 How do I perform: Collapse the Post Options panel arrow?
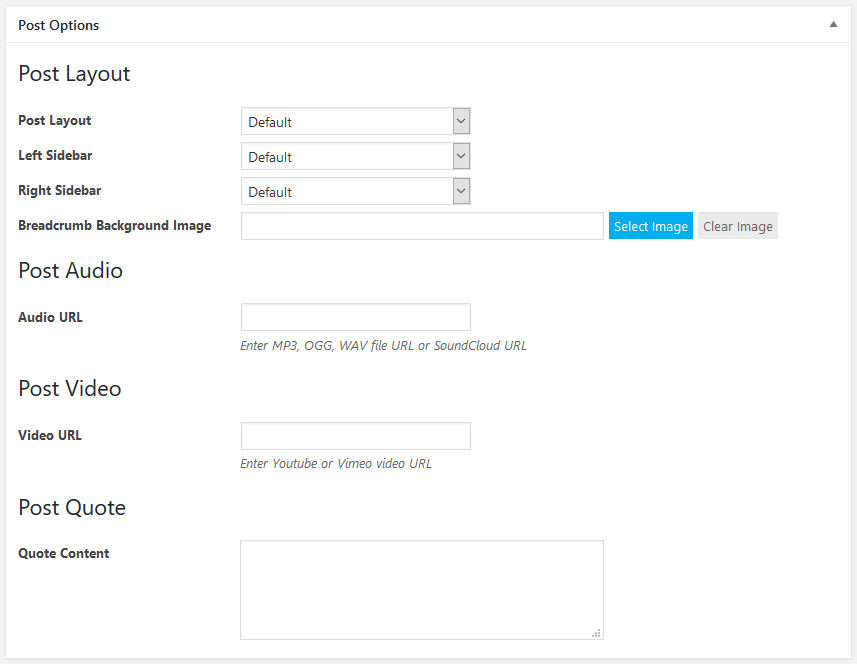(833, 25)
